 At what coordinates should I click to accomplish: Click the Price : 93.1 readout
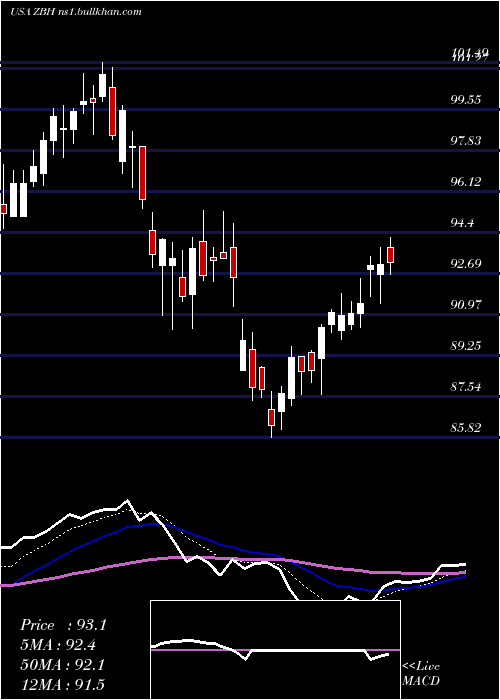[63, 625]
